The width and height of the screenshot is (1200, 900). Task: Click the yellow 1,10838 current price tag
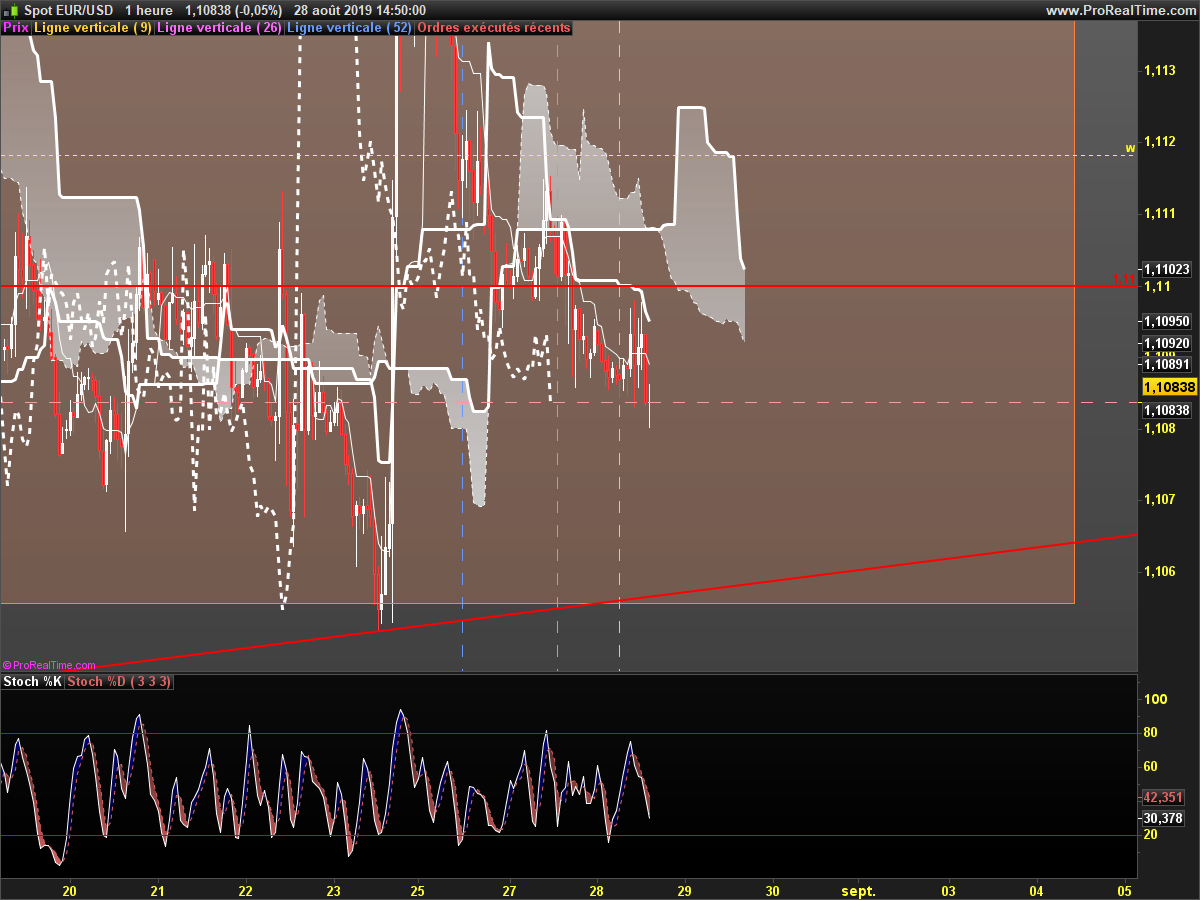[1169, 386]
